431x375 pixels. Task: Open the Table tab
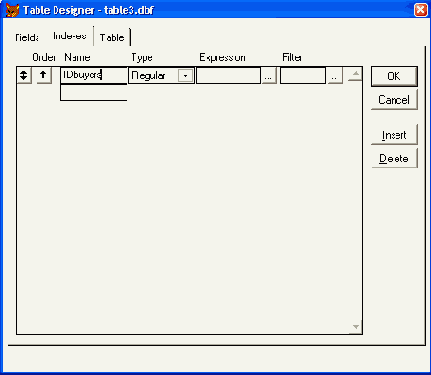tap(112, 37)
